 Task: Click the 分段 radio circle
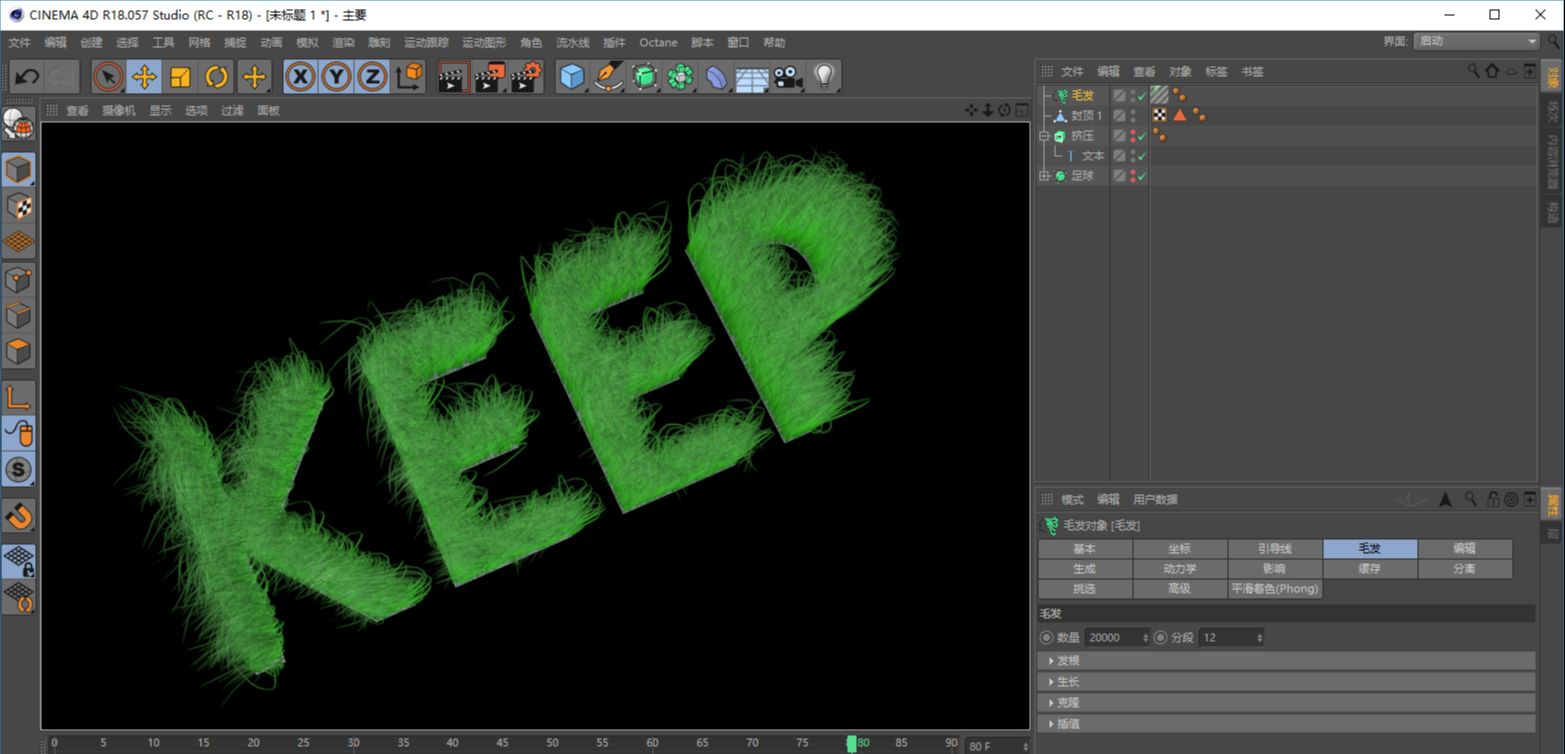[x=1161, y=637]
